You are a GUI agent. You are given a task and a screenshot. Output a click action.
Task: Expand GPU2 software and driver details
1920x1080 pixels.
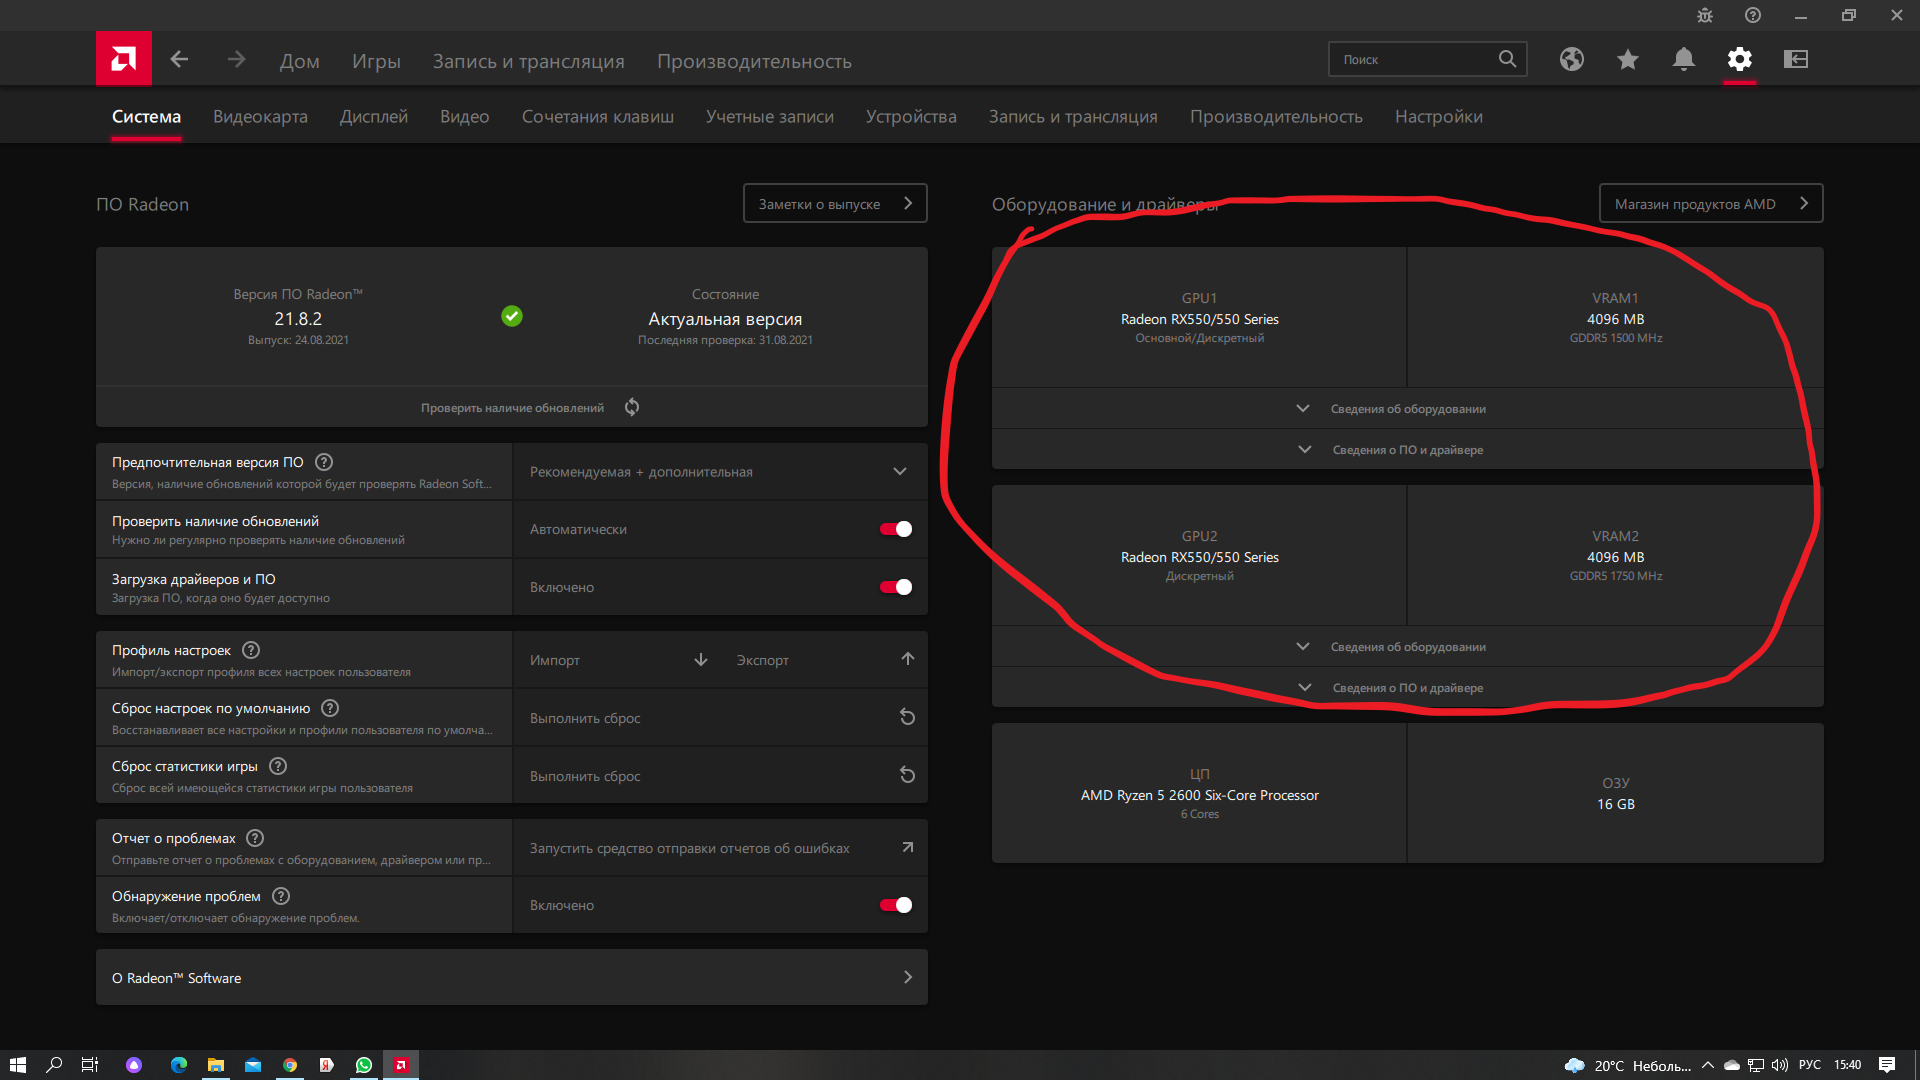[1407, 688]
